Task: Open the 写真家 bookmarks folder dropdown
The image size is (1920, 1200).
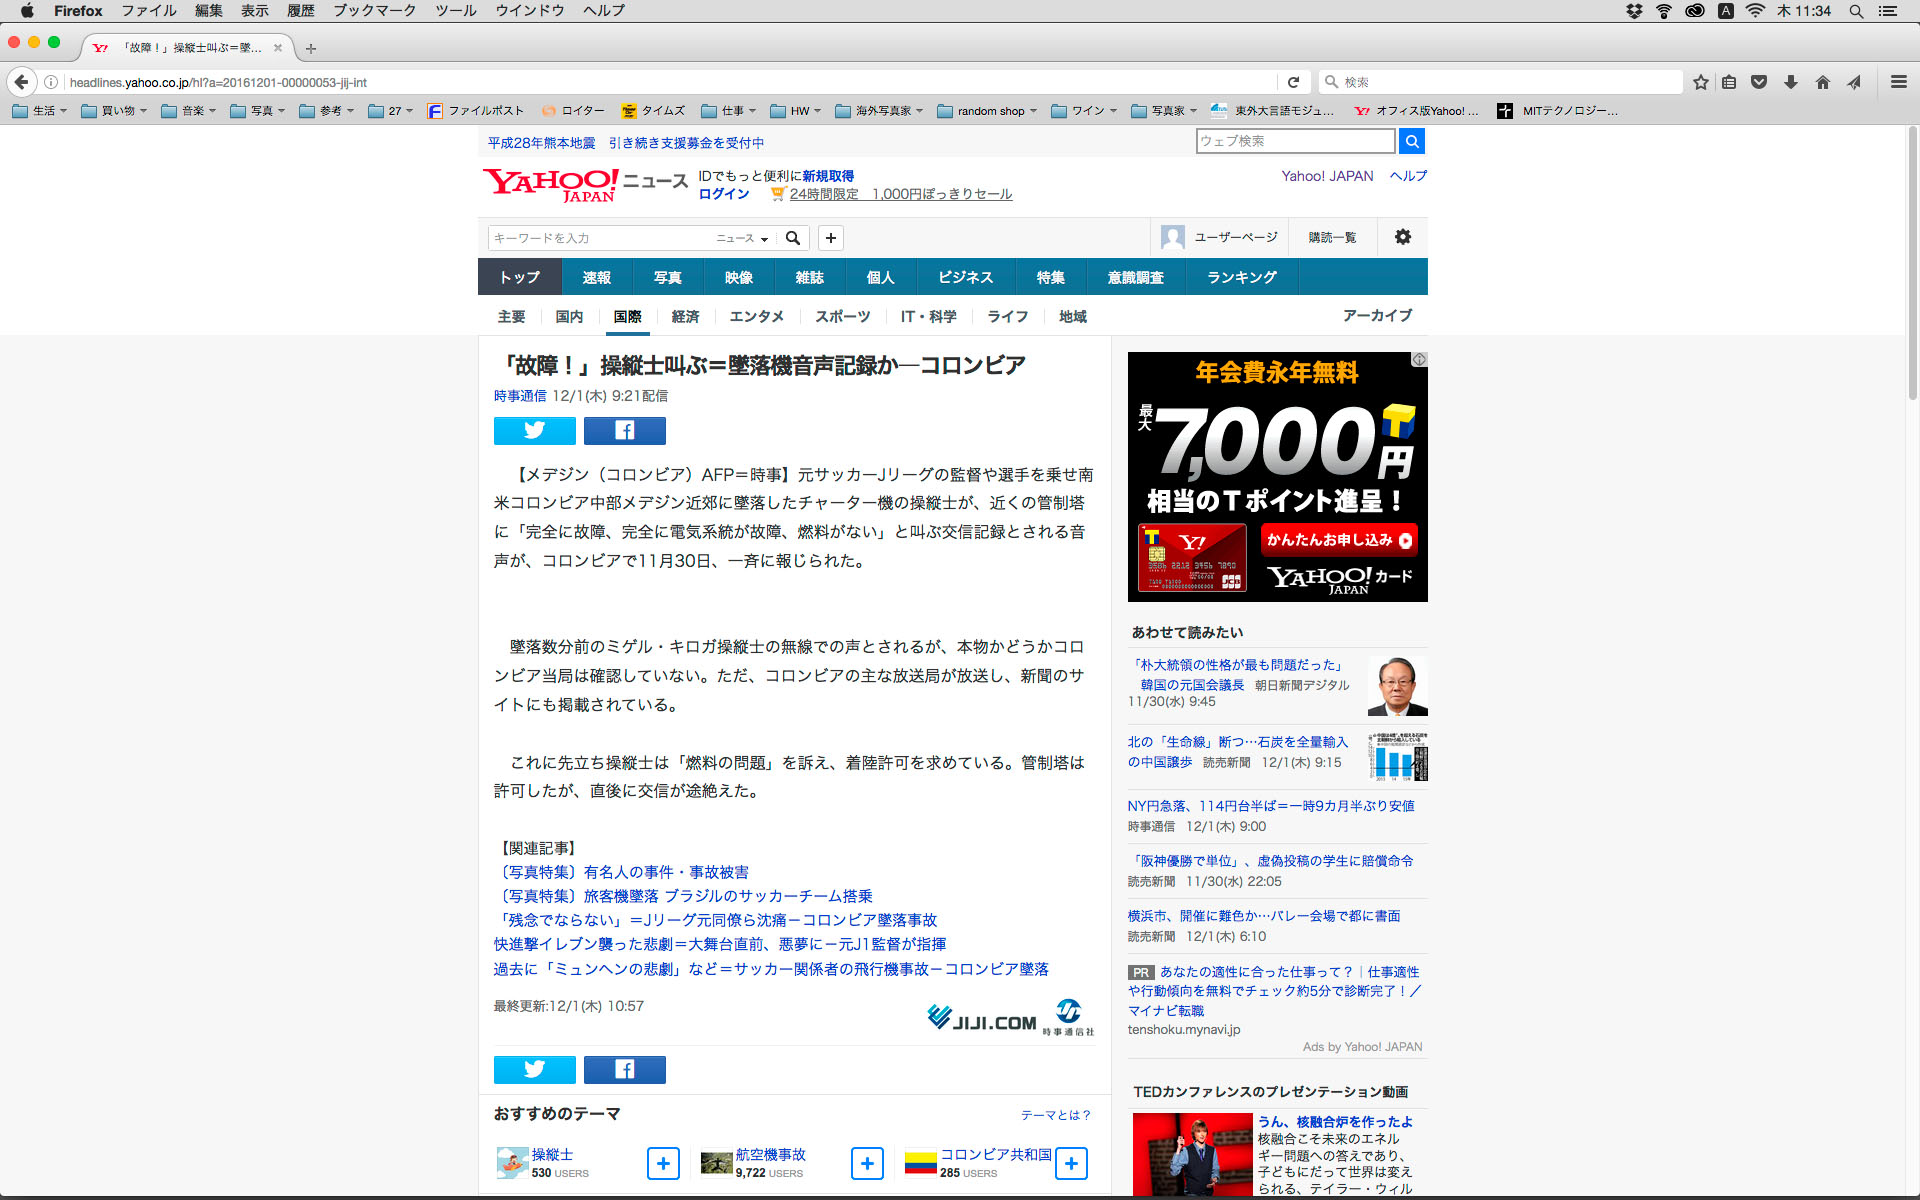Action: coord(1165,111)
